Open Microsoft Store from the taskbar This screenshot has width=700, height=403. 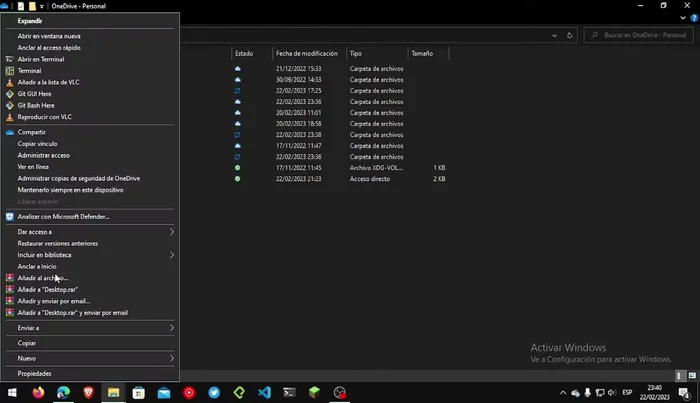pos(138,392)
